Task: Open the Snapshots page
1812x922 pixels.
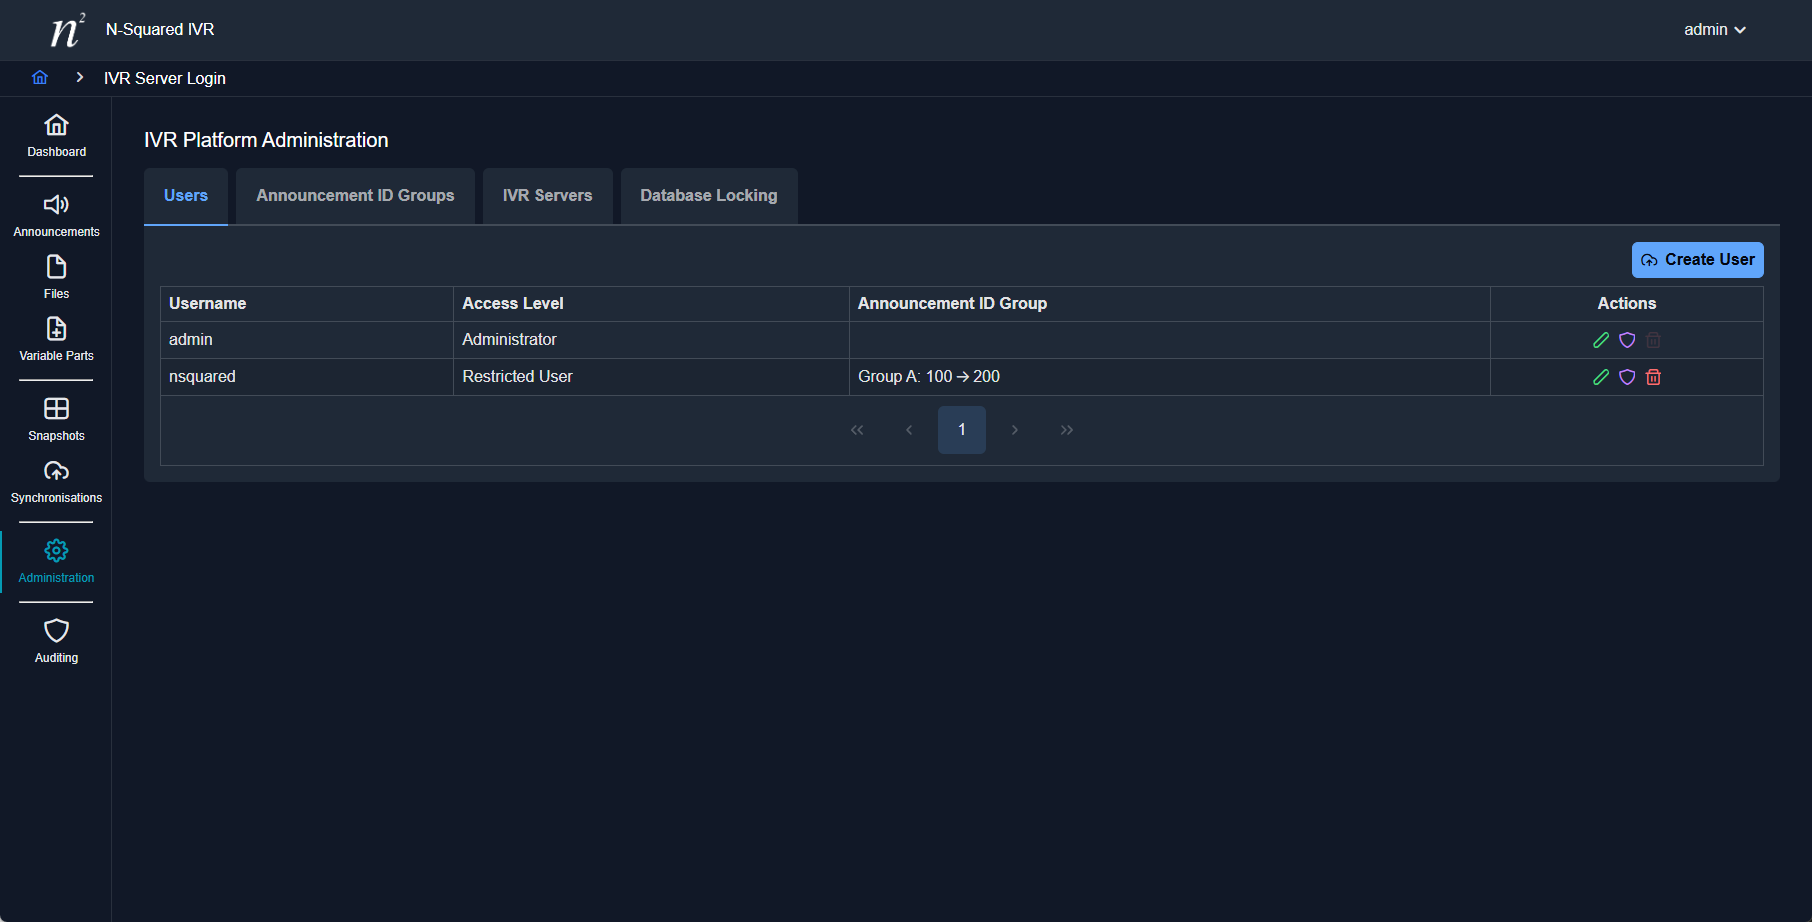Action: (x=56, y=420)
